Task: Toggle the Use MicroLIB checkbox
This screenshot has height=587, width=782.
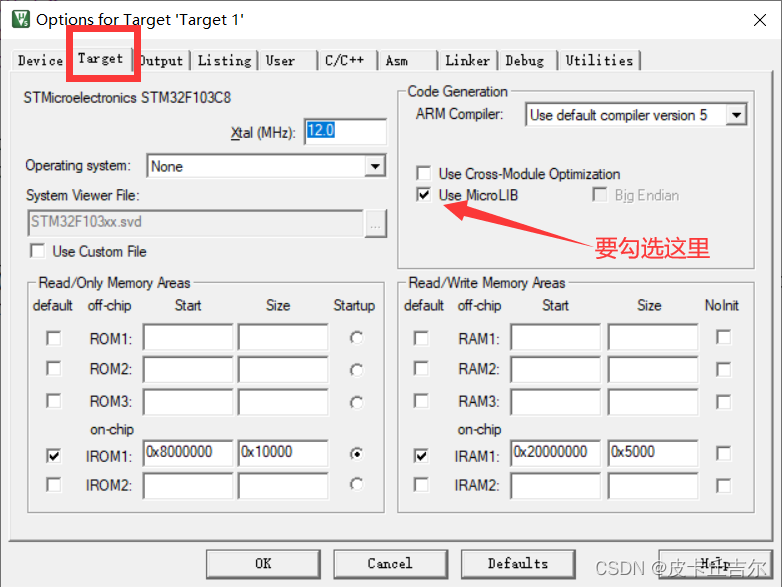Action: 423,195
